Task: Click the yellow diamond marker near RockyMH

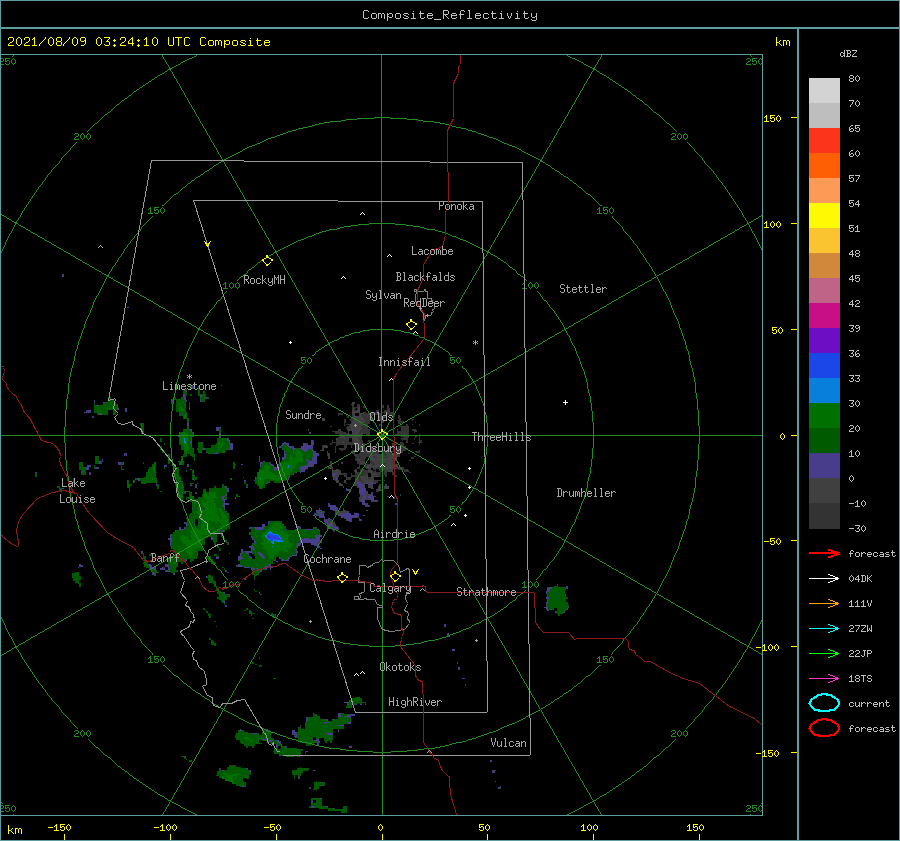Action: click(x=267, y=261)
